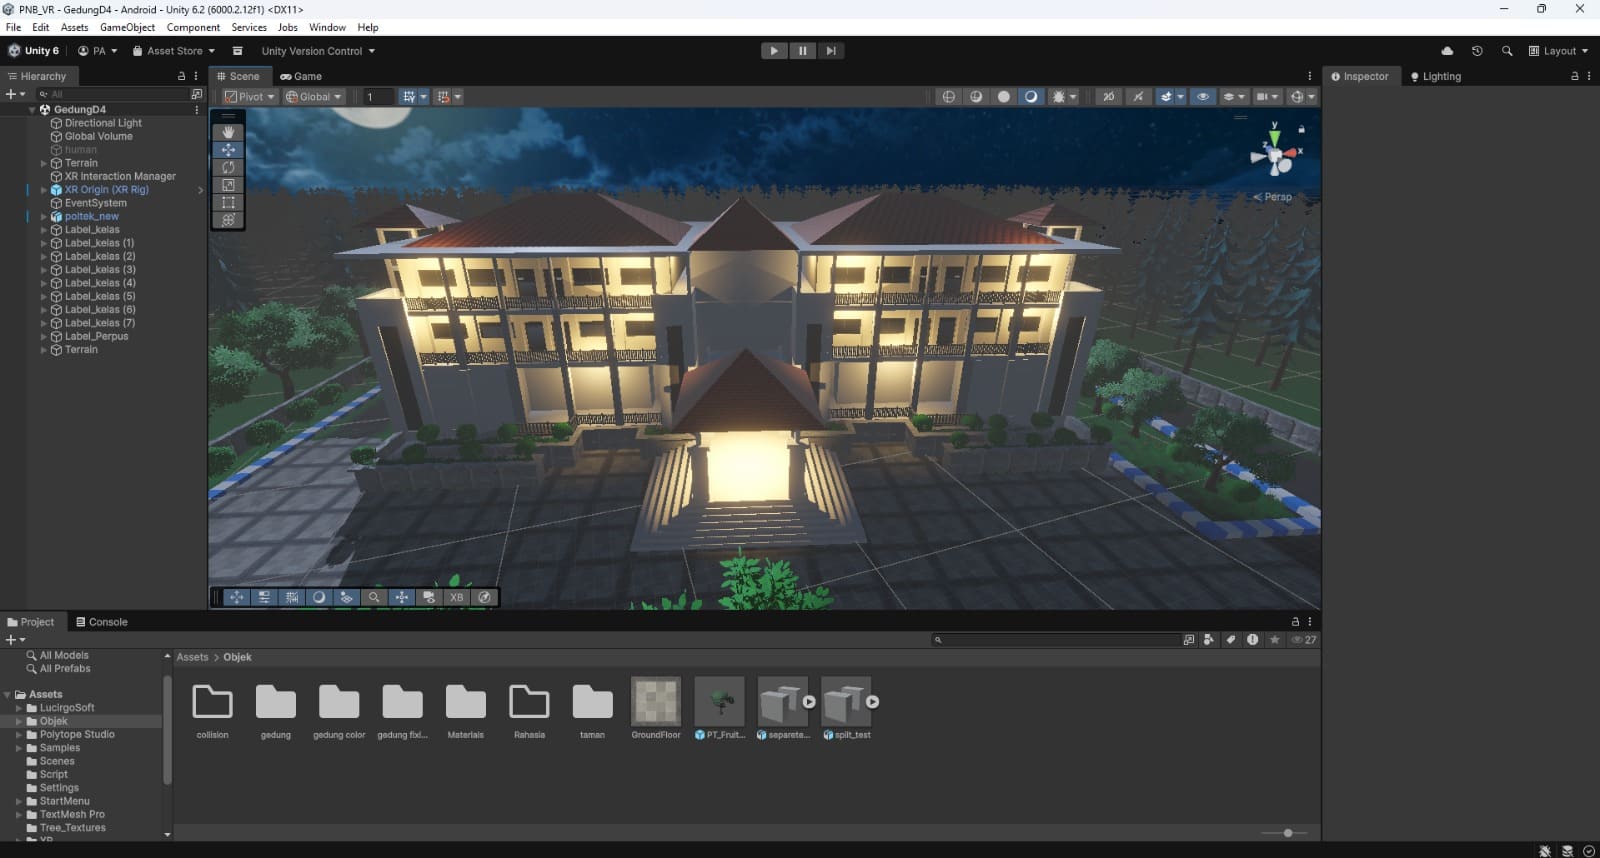Image resolution: width=1600 pixels, height=858 pixels.
Task: Click the scene orientation gizmo
Action: pos(1273,155)
